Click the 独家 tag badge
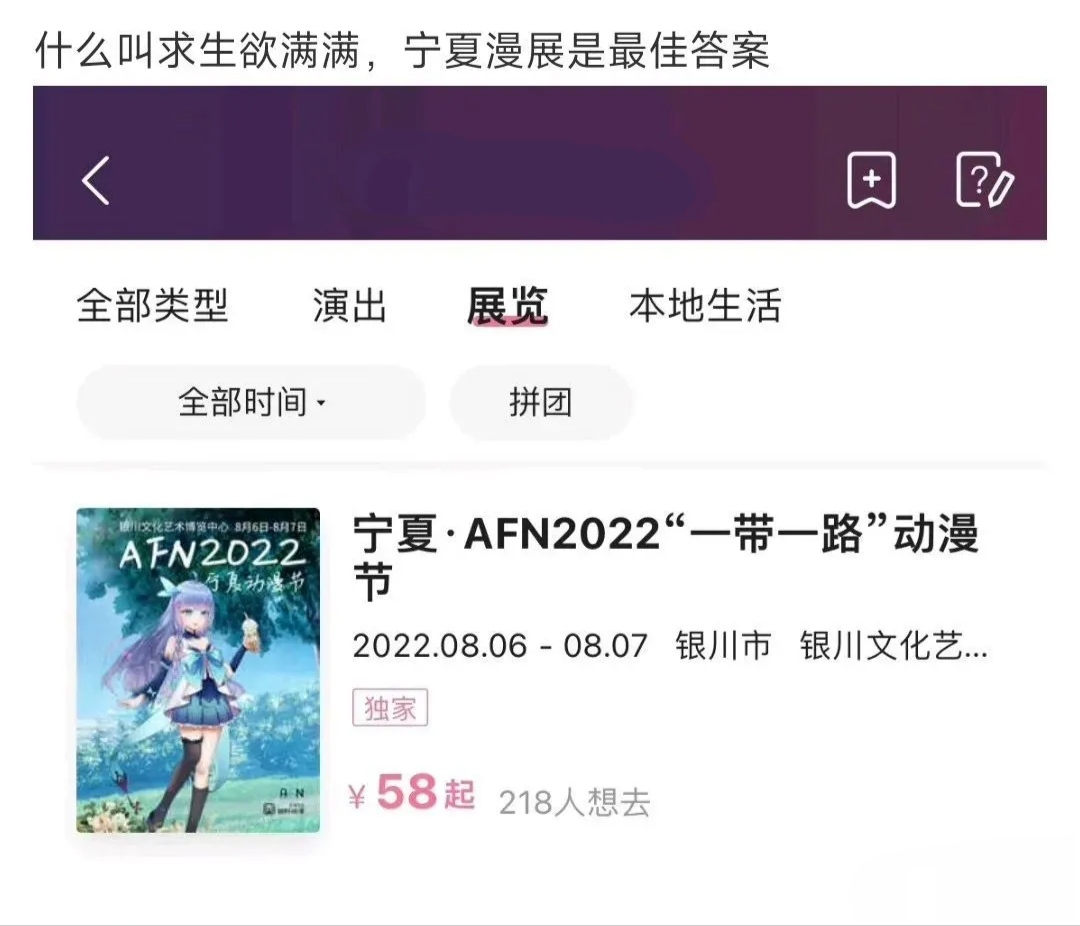 (391, 708)
